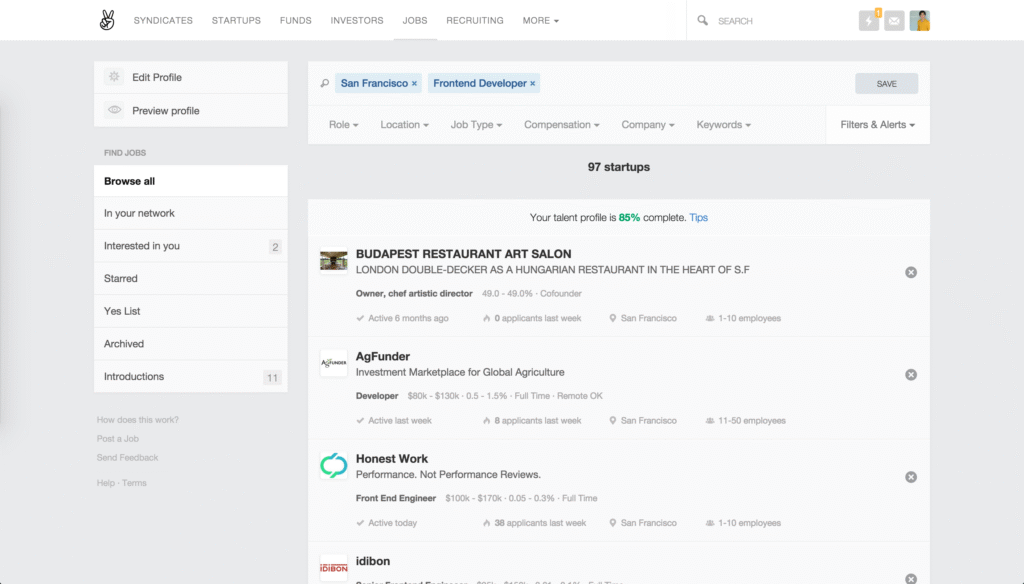This screenshot has height=584, width=1024.
Task: Expand the Compensation filter
Action: tap(561, 124)
